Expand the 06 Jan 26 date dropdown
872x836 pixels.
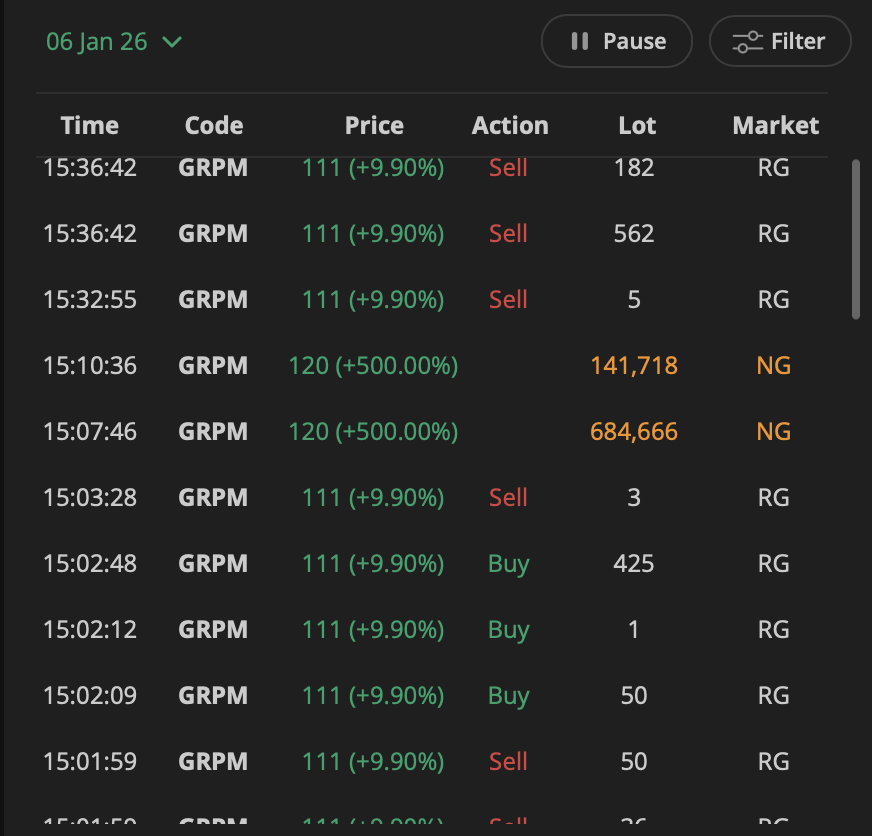pos(113,41)
